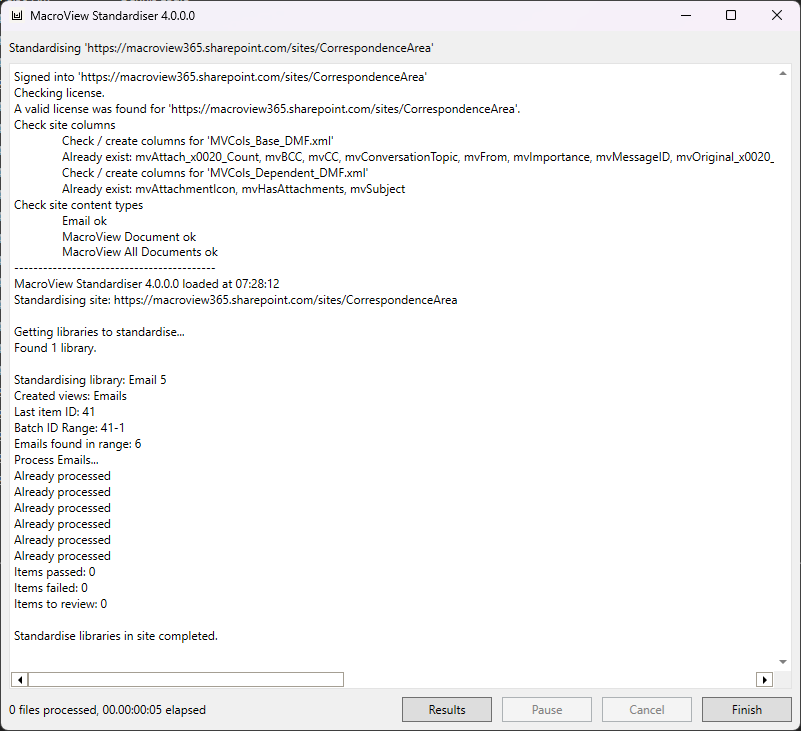The width and height of the screenshot is (801, 731).
Task: Click the 'Last item ID: 41' line
Action: click(x=54, y=412)
